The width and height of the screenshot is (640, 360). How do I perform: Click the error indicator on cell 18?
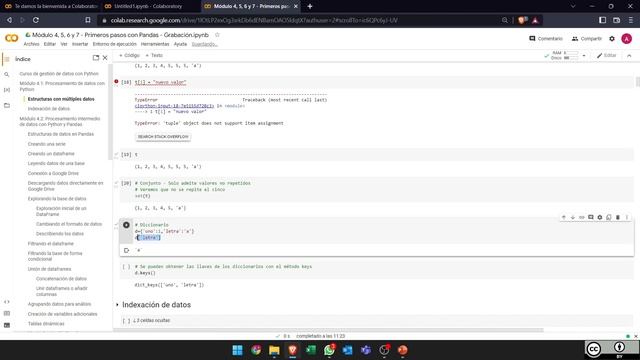pos(116,82)
